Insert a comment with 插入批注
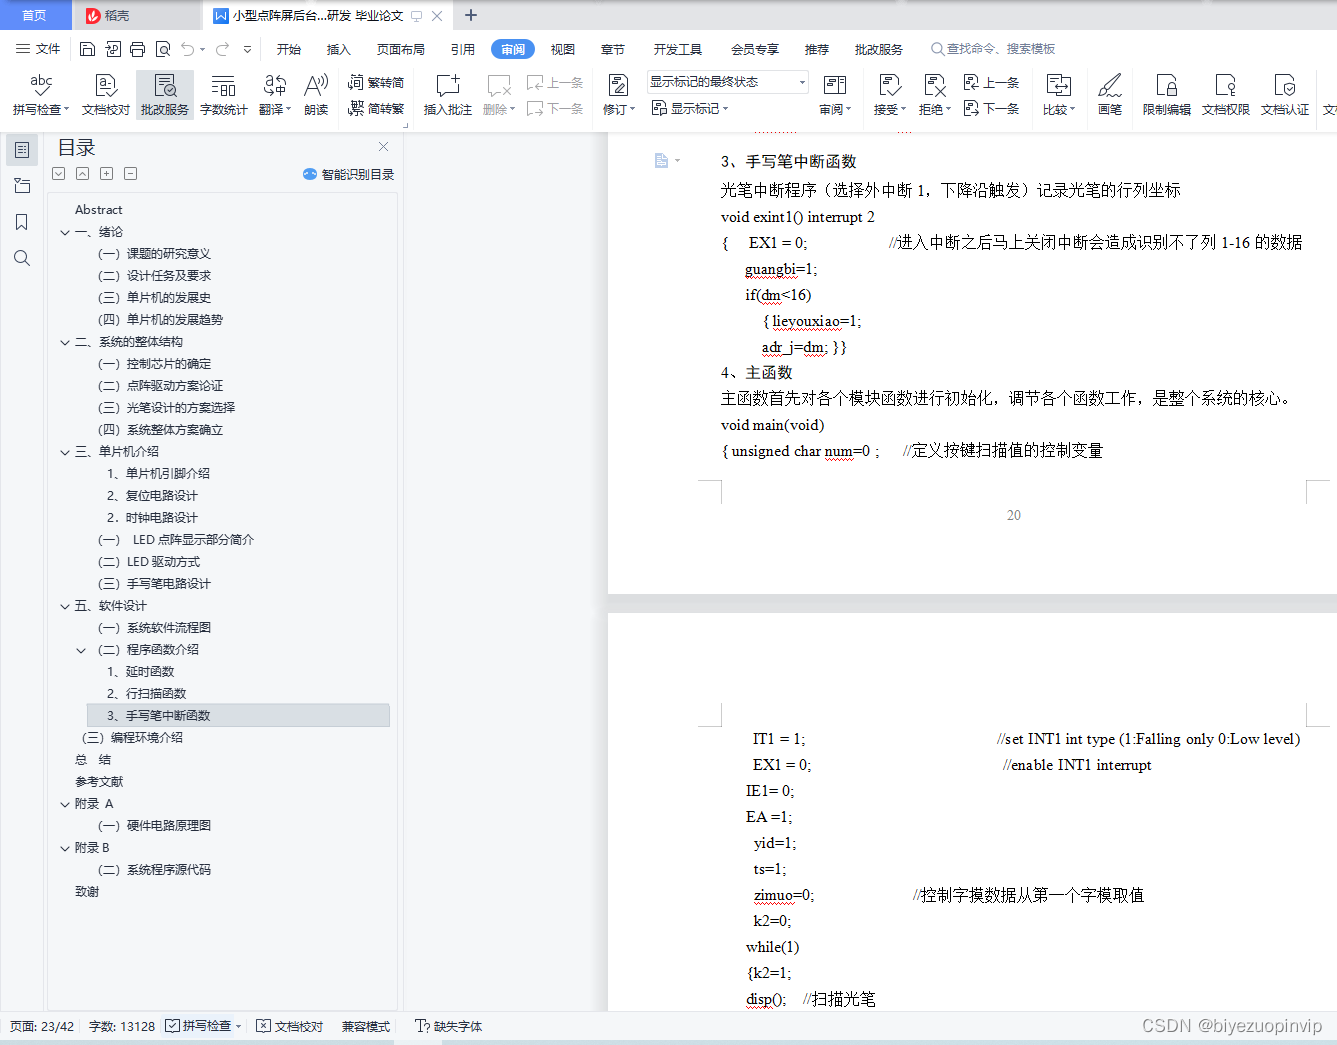The height and width of the screenshot is (1045, 1337). pos(447,95)
